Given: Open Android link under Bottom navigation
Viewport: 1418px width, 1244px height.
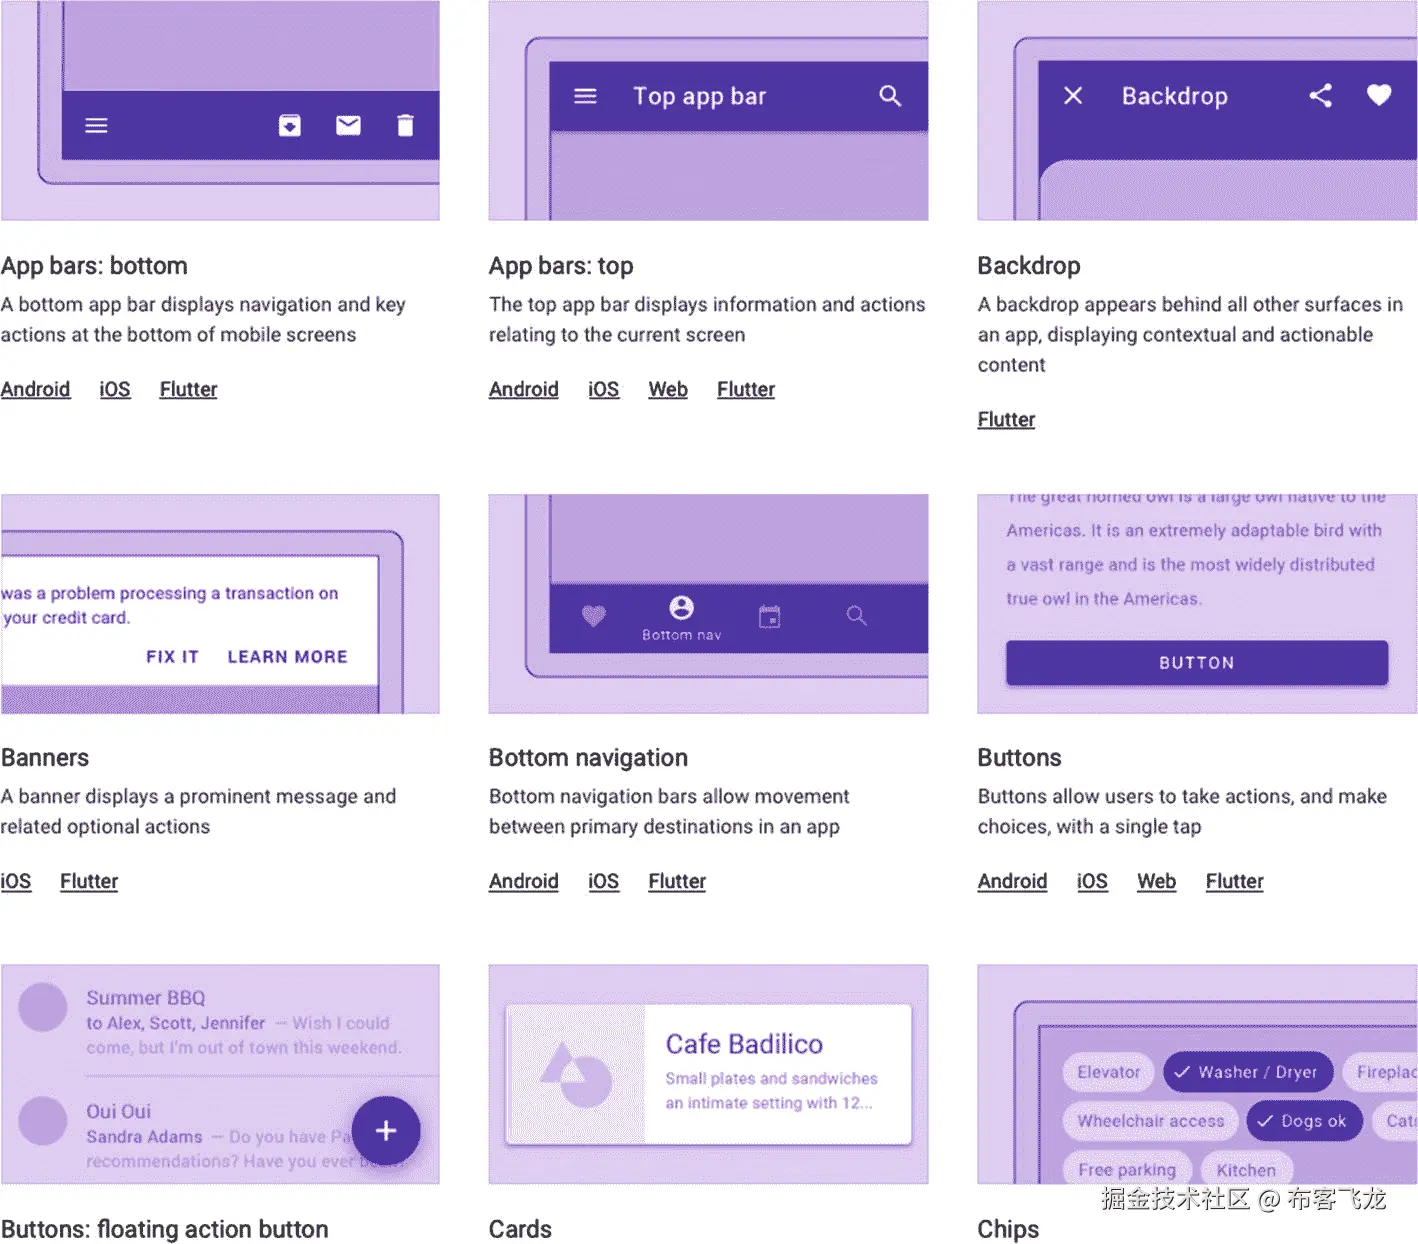Looking at the screenshot, I should pyautogui.click(x=524, y=881).
